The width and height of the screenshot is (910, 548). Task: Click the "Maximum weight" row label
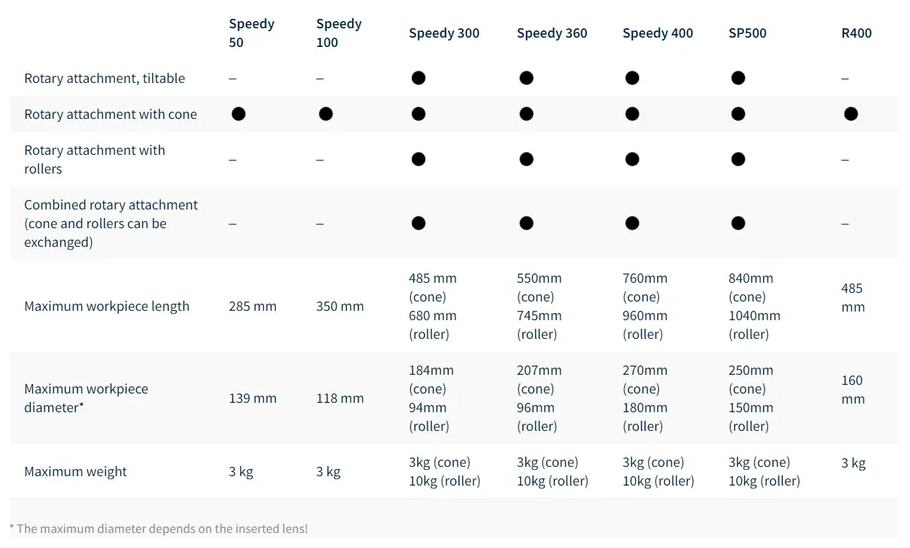point(76,471)
